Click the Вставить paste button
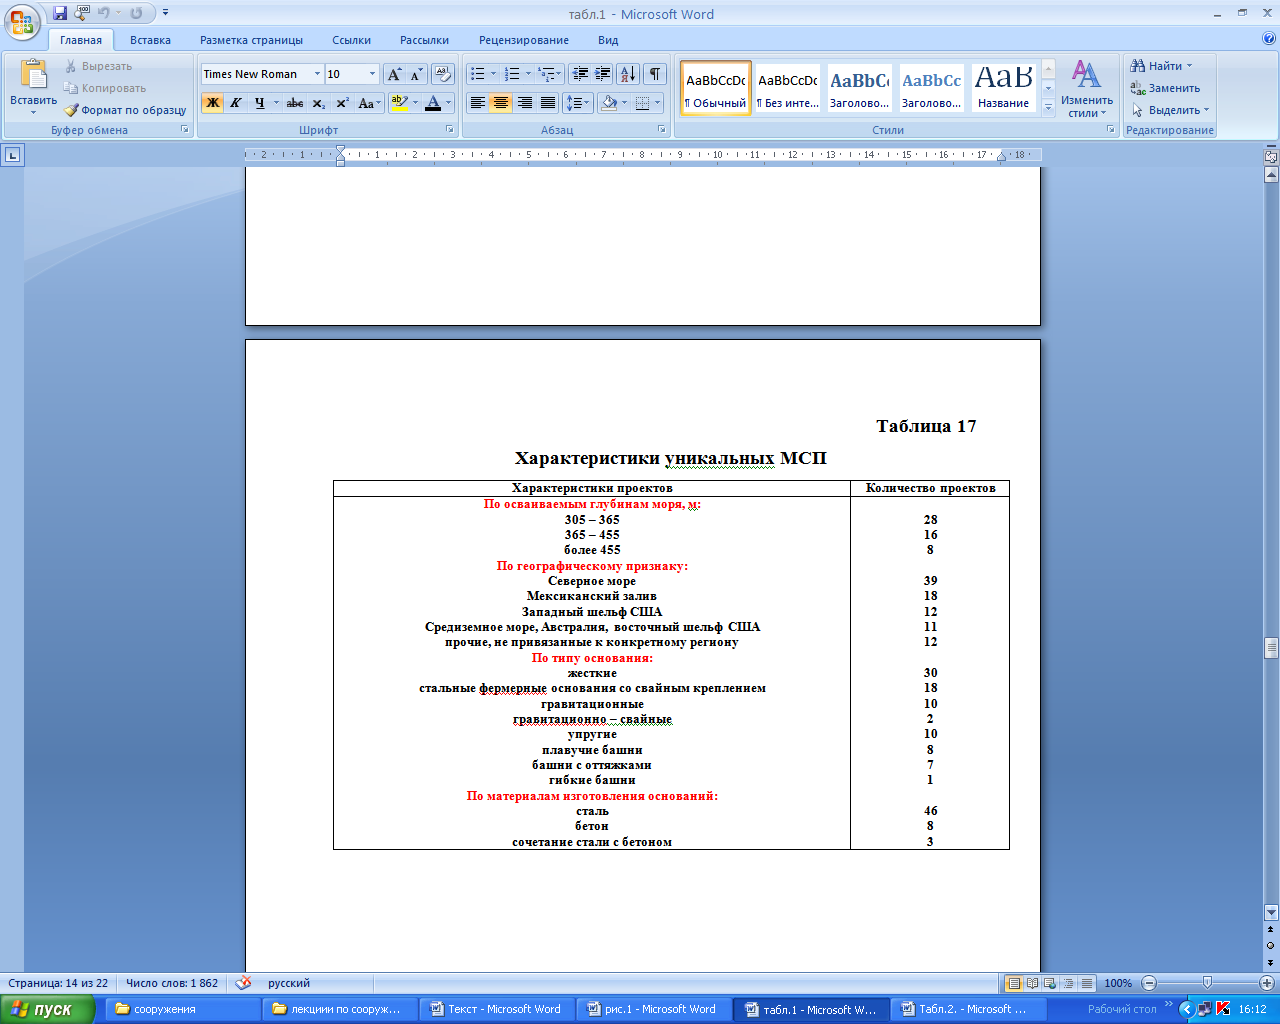The image size is (1280, 1024). pos(33,87)
